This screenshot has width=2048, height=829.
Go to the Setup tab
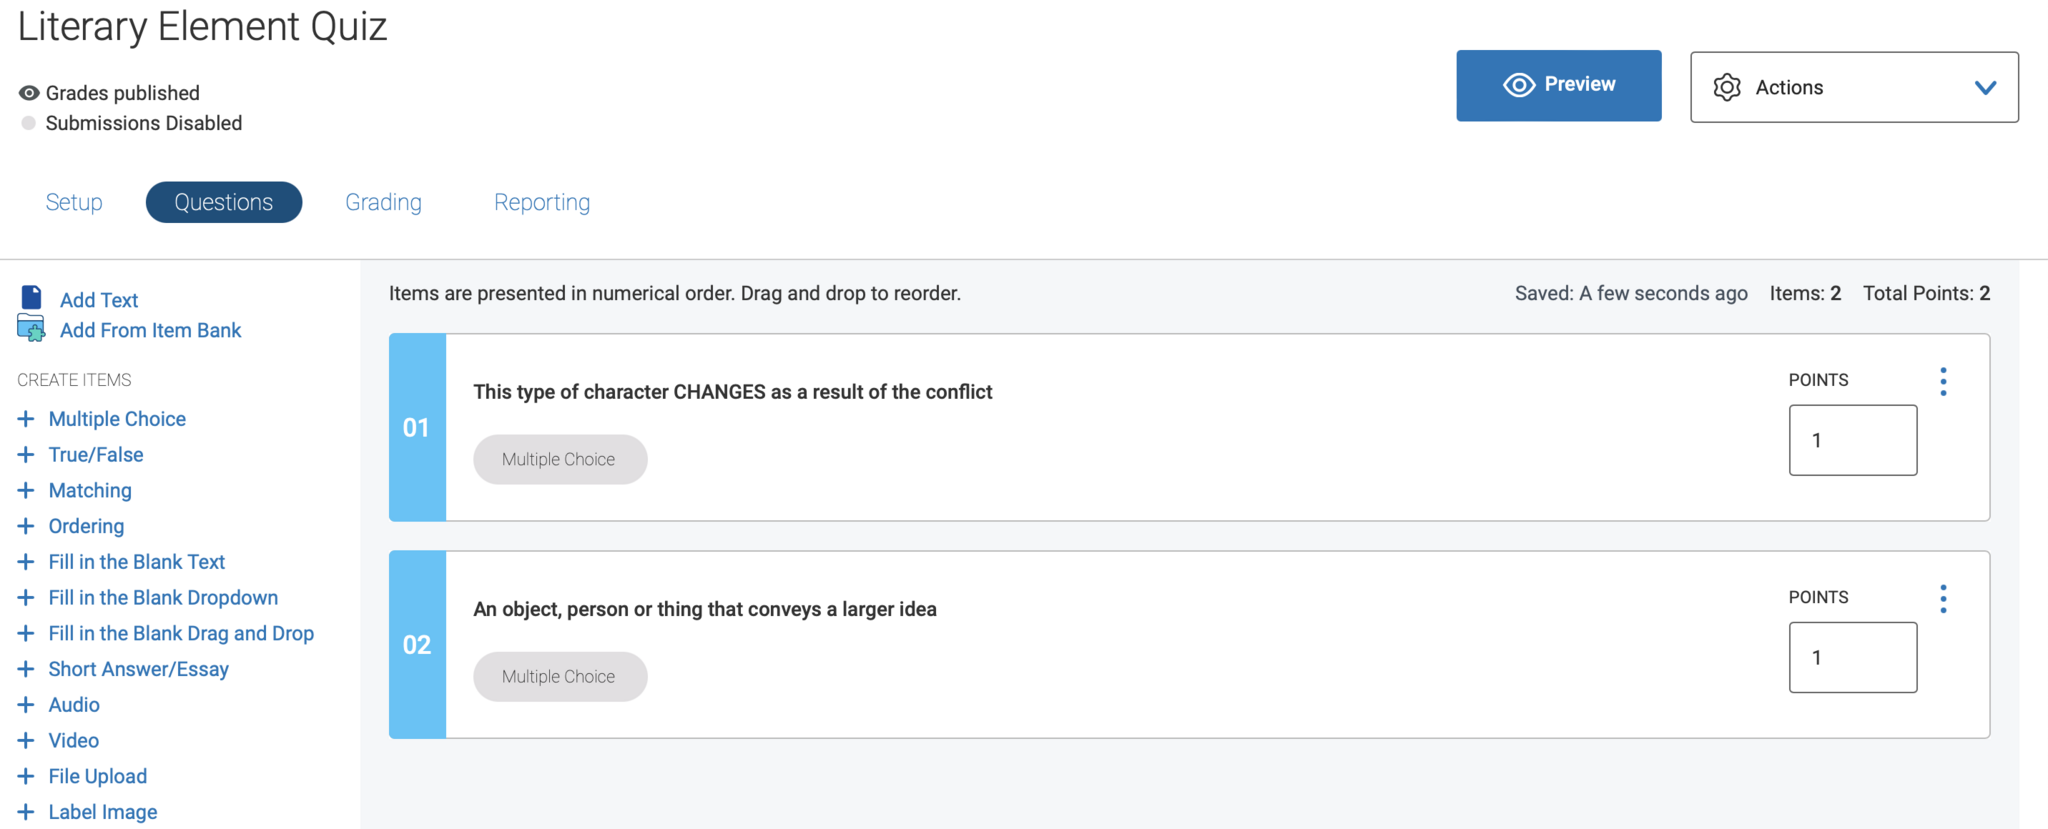coord(74,202)
